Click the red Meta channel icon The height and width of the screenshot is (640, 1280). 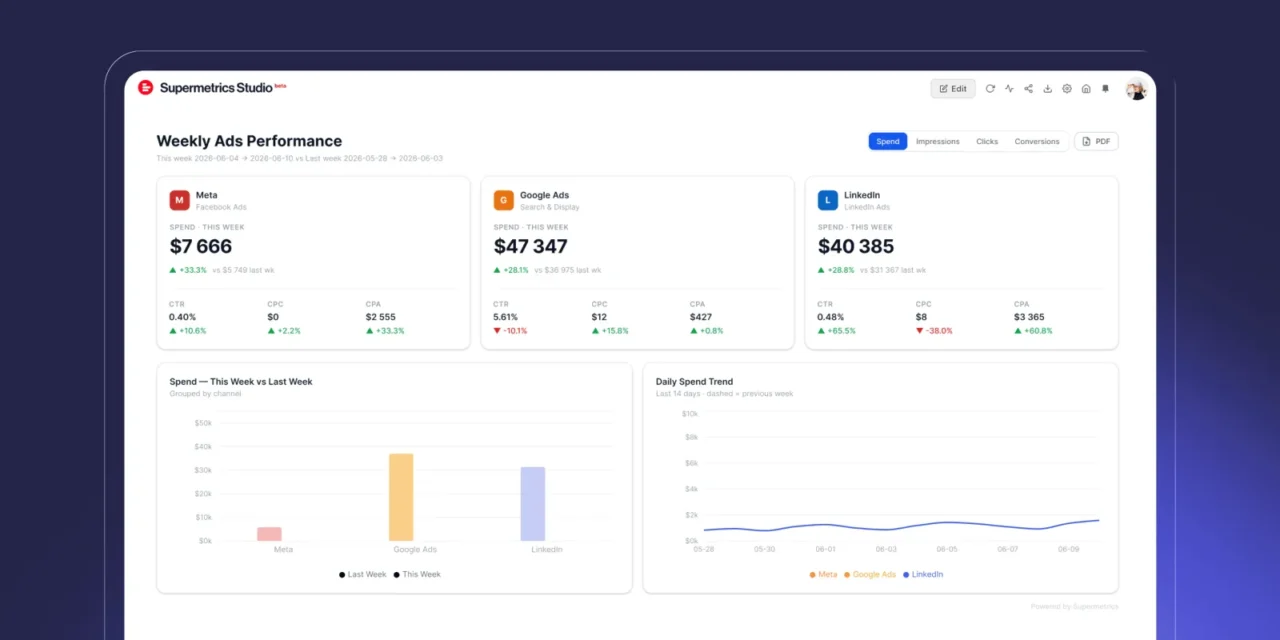click(180, 200)
